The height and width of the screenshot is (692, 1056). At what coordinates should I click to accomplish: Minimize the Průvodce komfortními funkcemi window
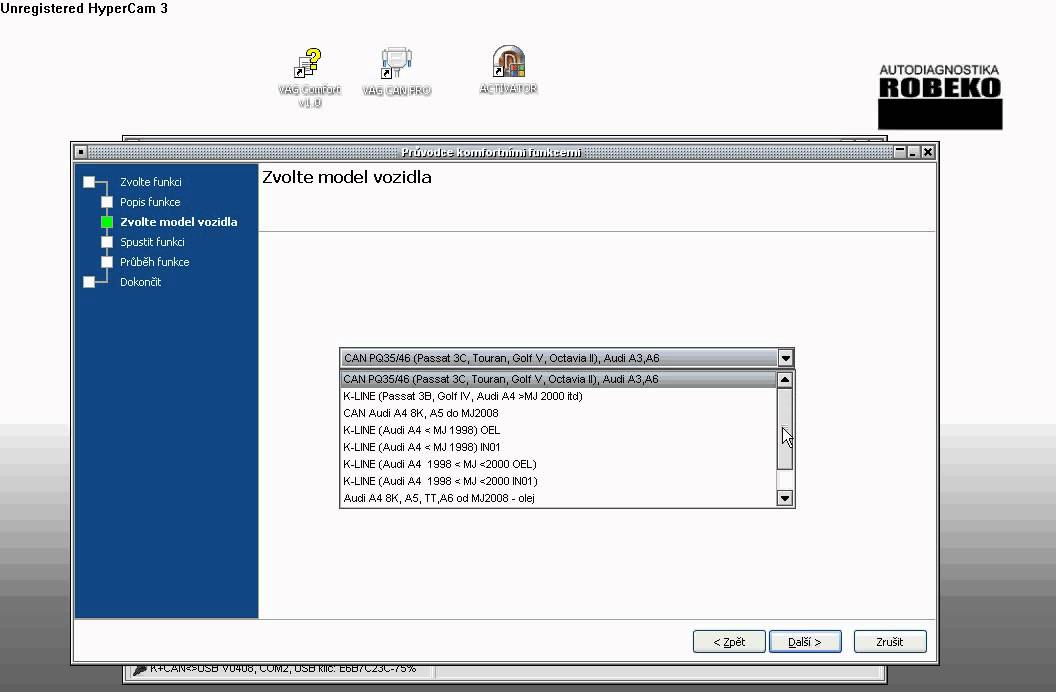913,152
